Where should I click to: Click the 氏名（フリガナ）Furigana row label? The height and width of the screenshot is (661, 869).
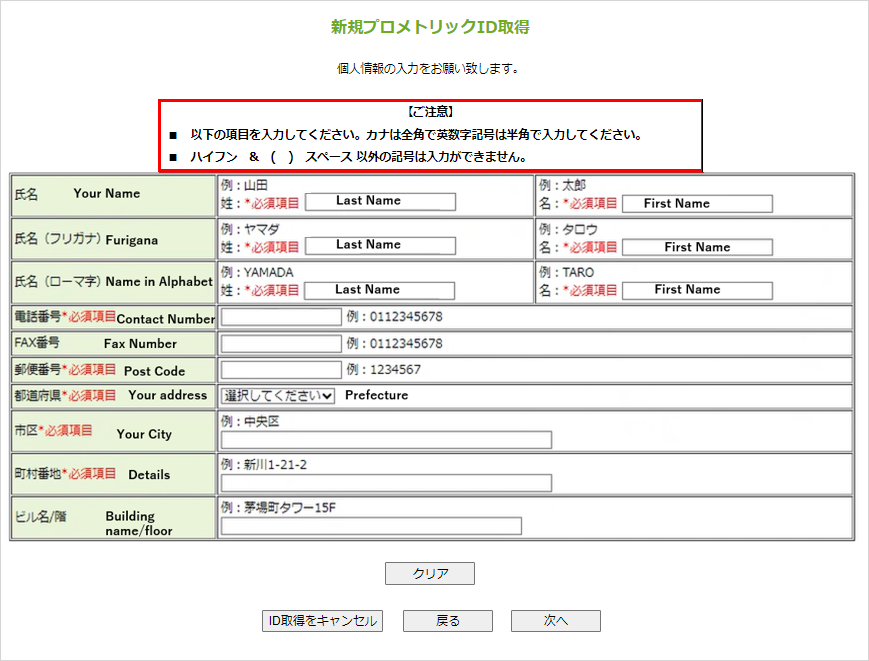[x=86, y=239]
